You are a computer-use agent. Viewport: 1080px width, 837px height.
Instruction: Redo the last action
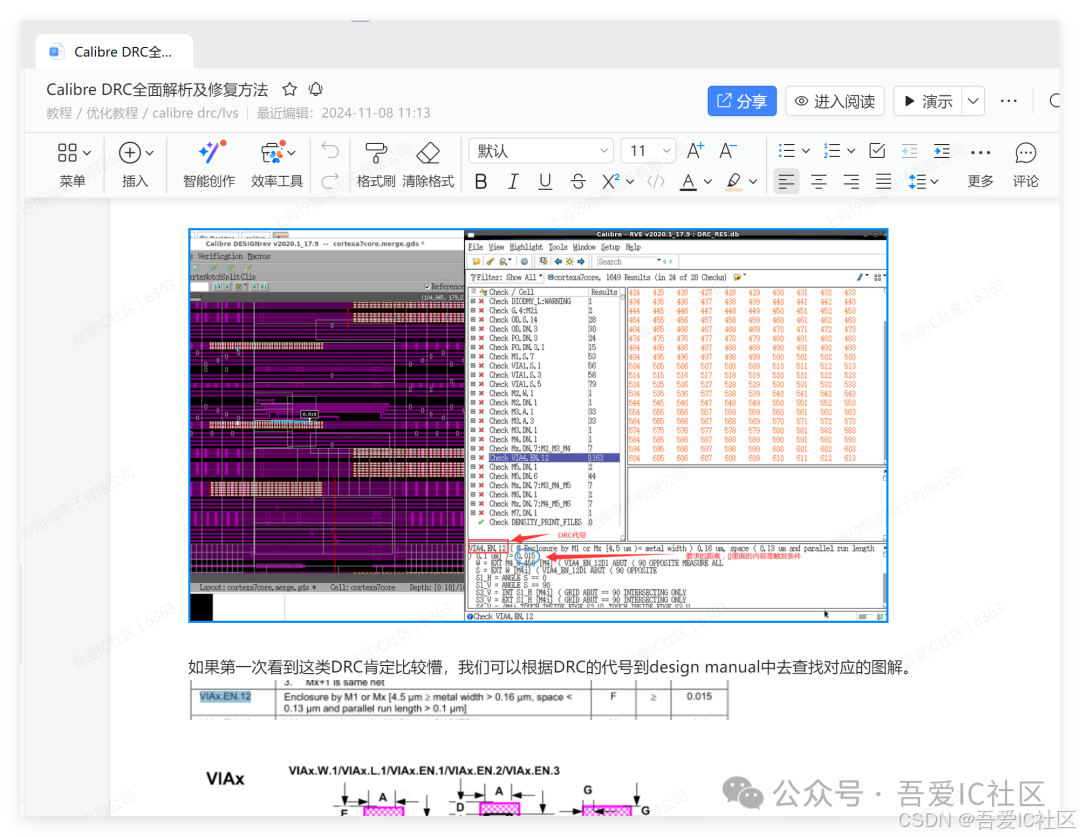[331, 181]
